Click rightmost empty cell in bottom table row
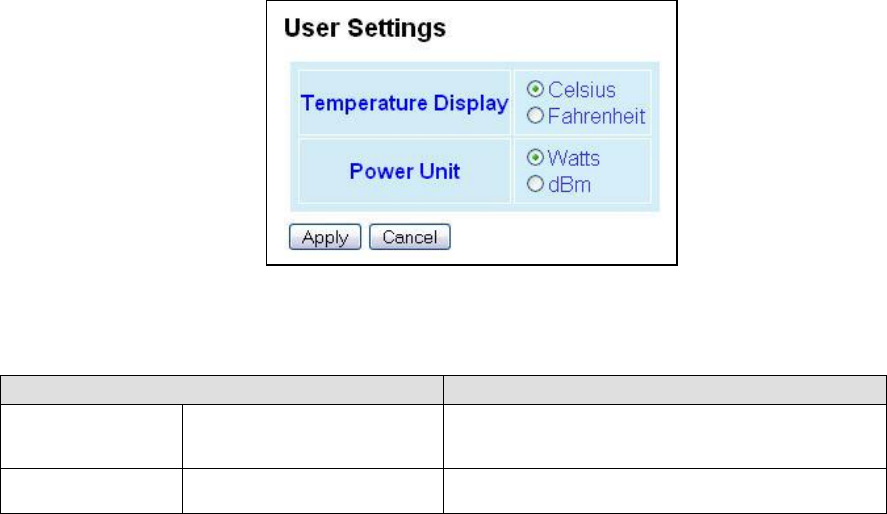The image size is (887, 514). [x=665, y=491]
